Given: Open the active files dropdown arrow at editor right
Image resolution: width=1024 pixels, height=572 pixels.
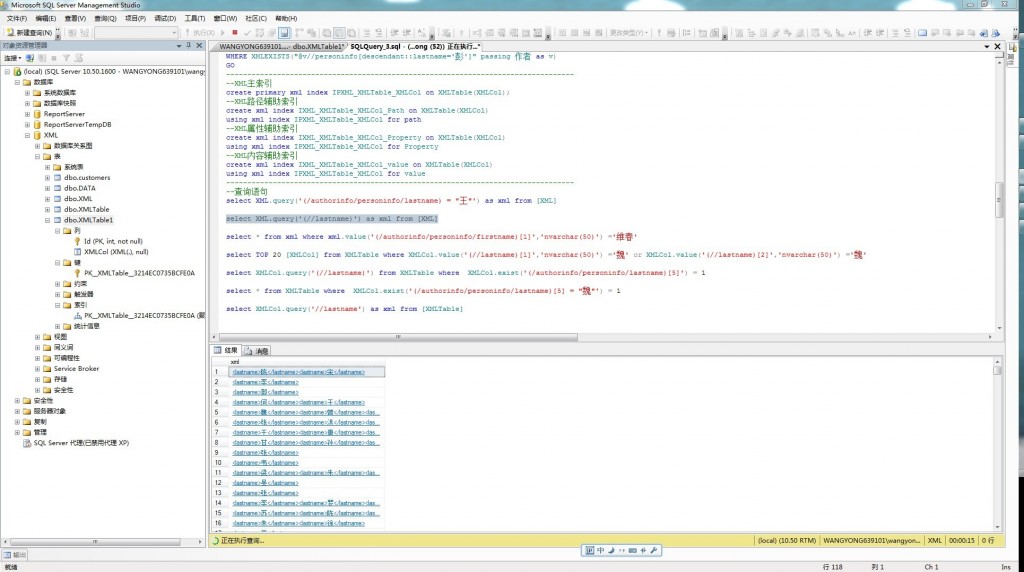Looking at the screenshot, I should pos(987,46).
